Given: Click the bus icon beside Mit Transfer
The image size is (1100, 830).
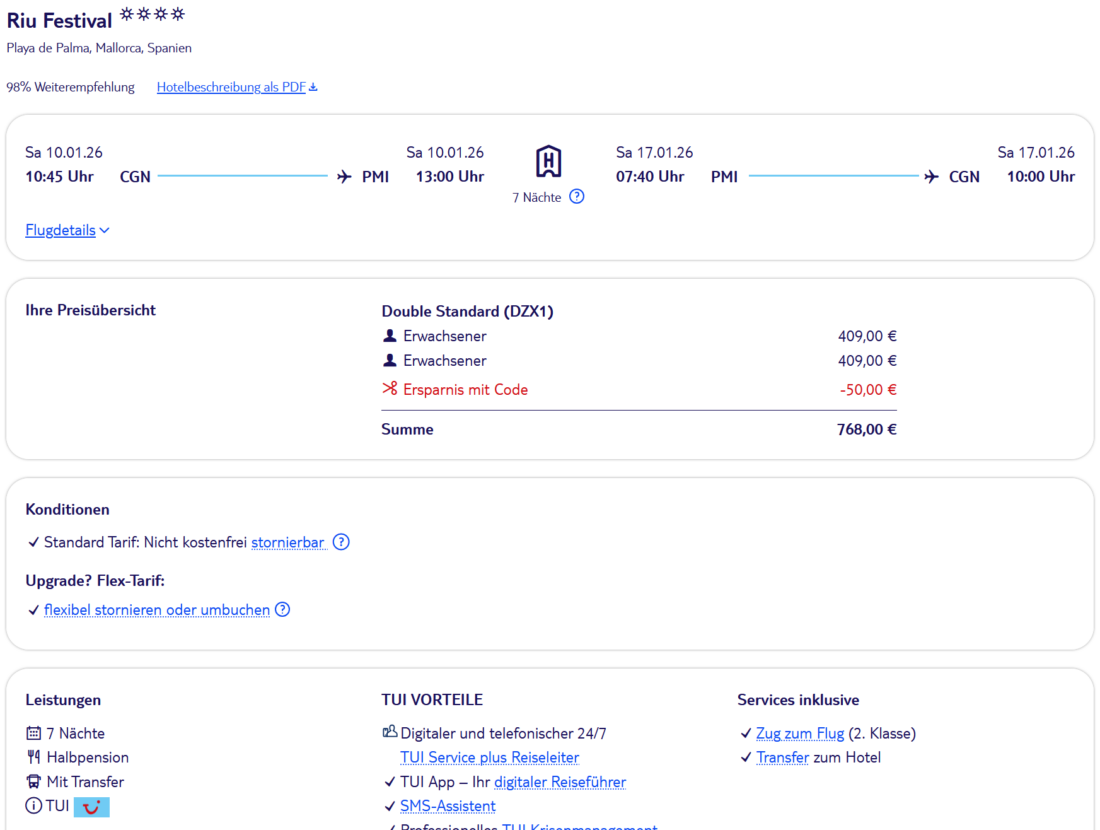Looking at the screenshot, I should pos(34,782).
